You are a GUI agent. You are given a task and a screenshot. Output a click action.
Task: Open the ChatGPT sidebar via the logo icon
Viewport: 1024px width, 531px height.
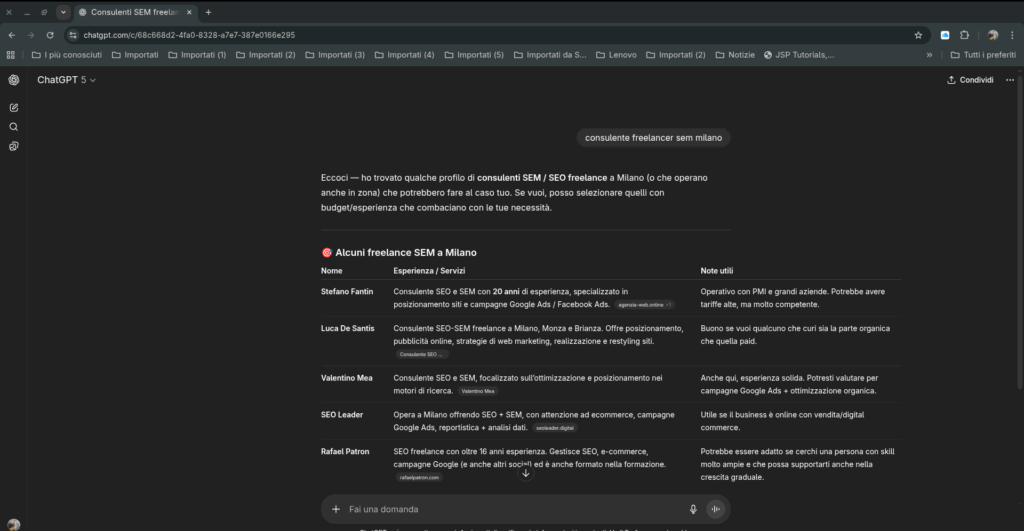pyautogui.click(x=13, y=80)
